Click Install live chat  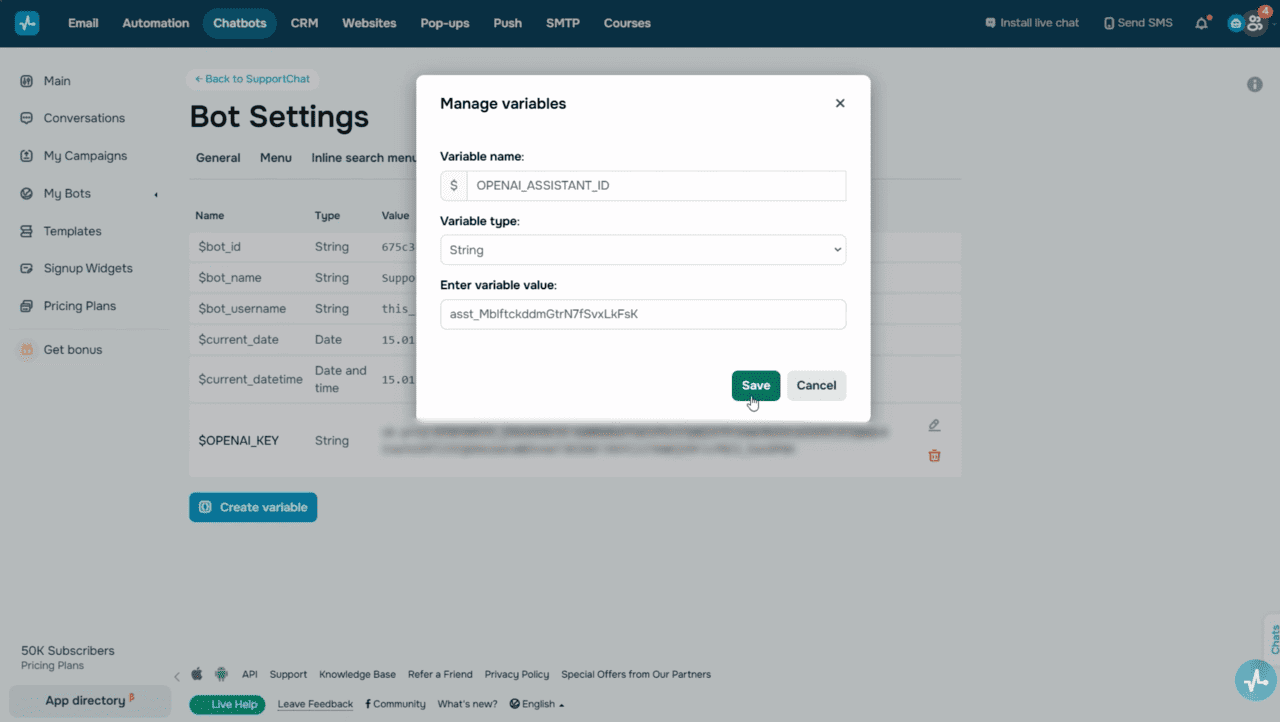click(1032, 23)
